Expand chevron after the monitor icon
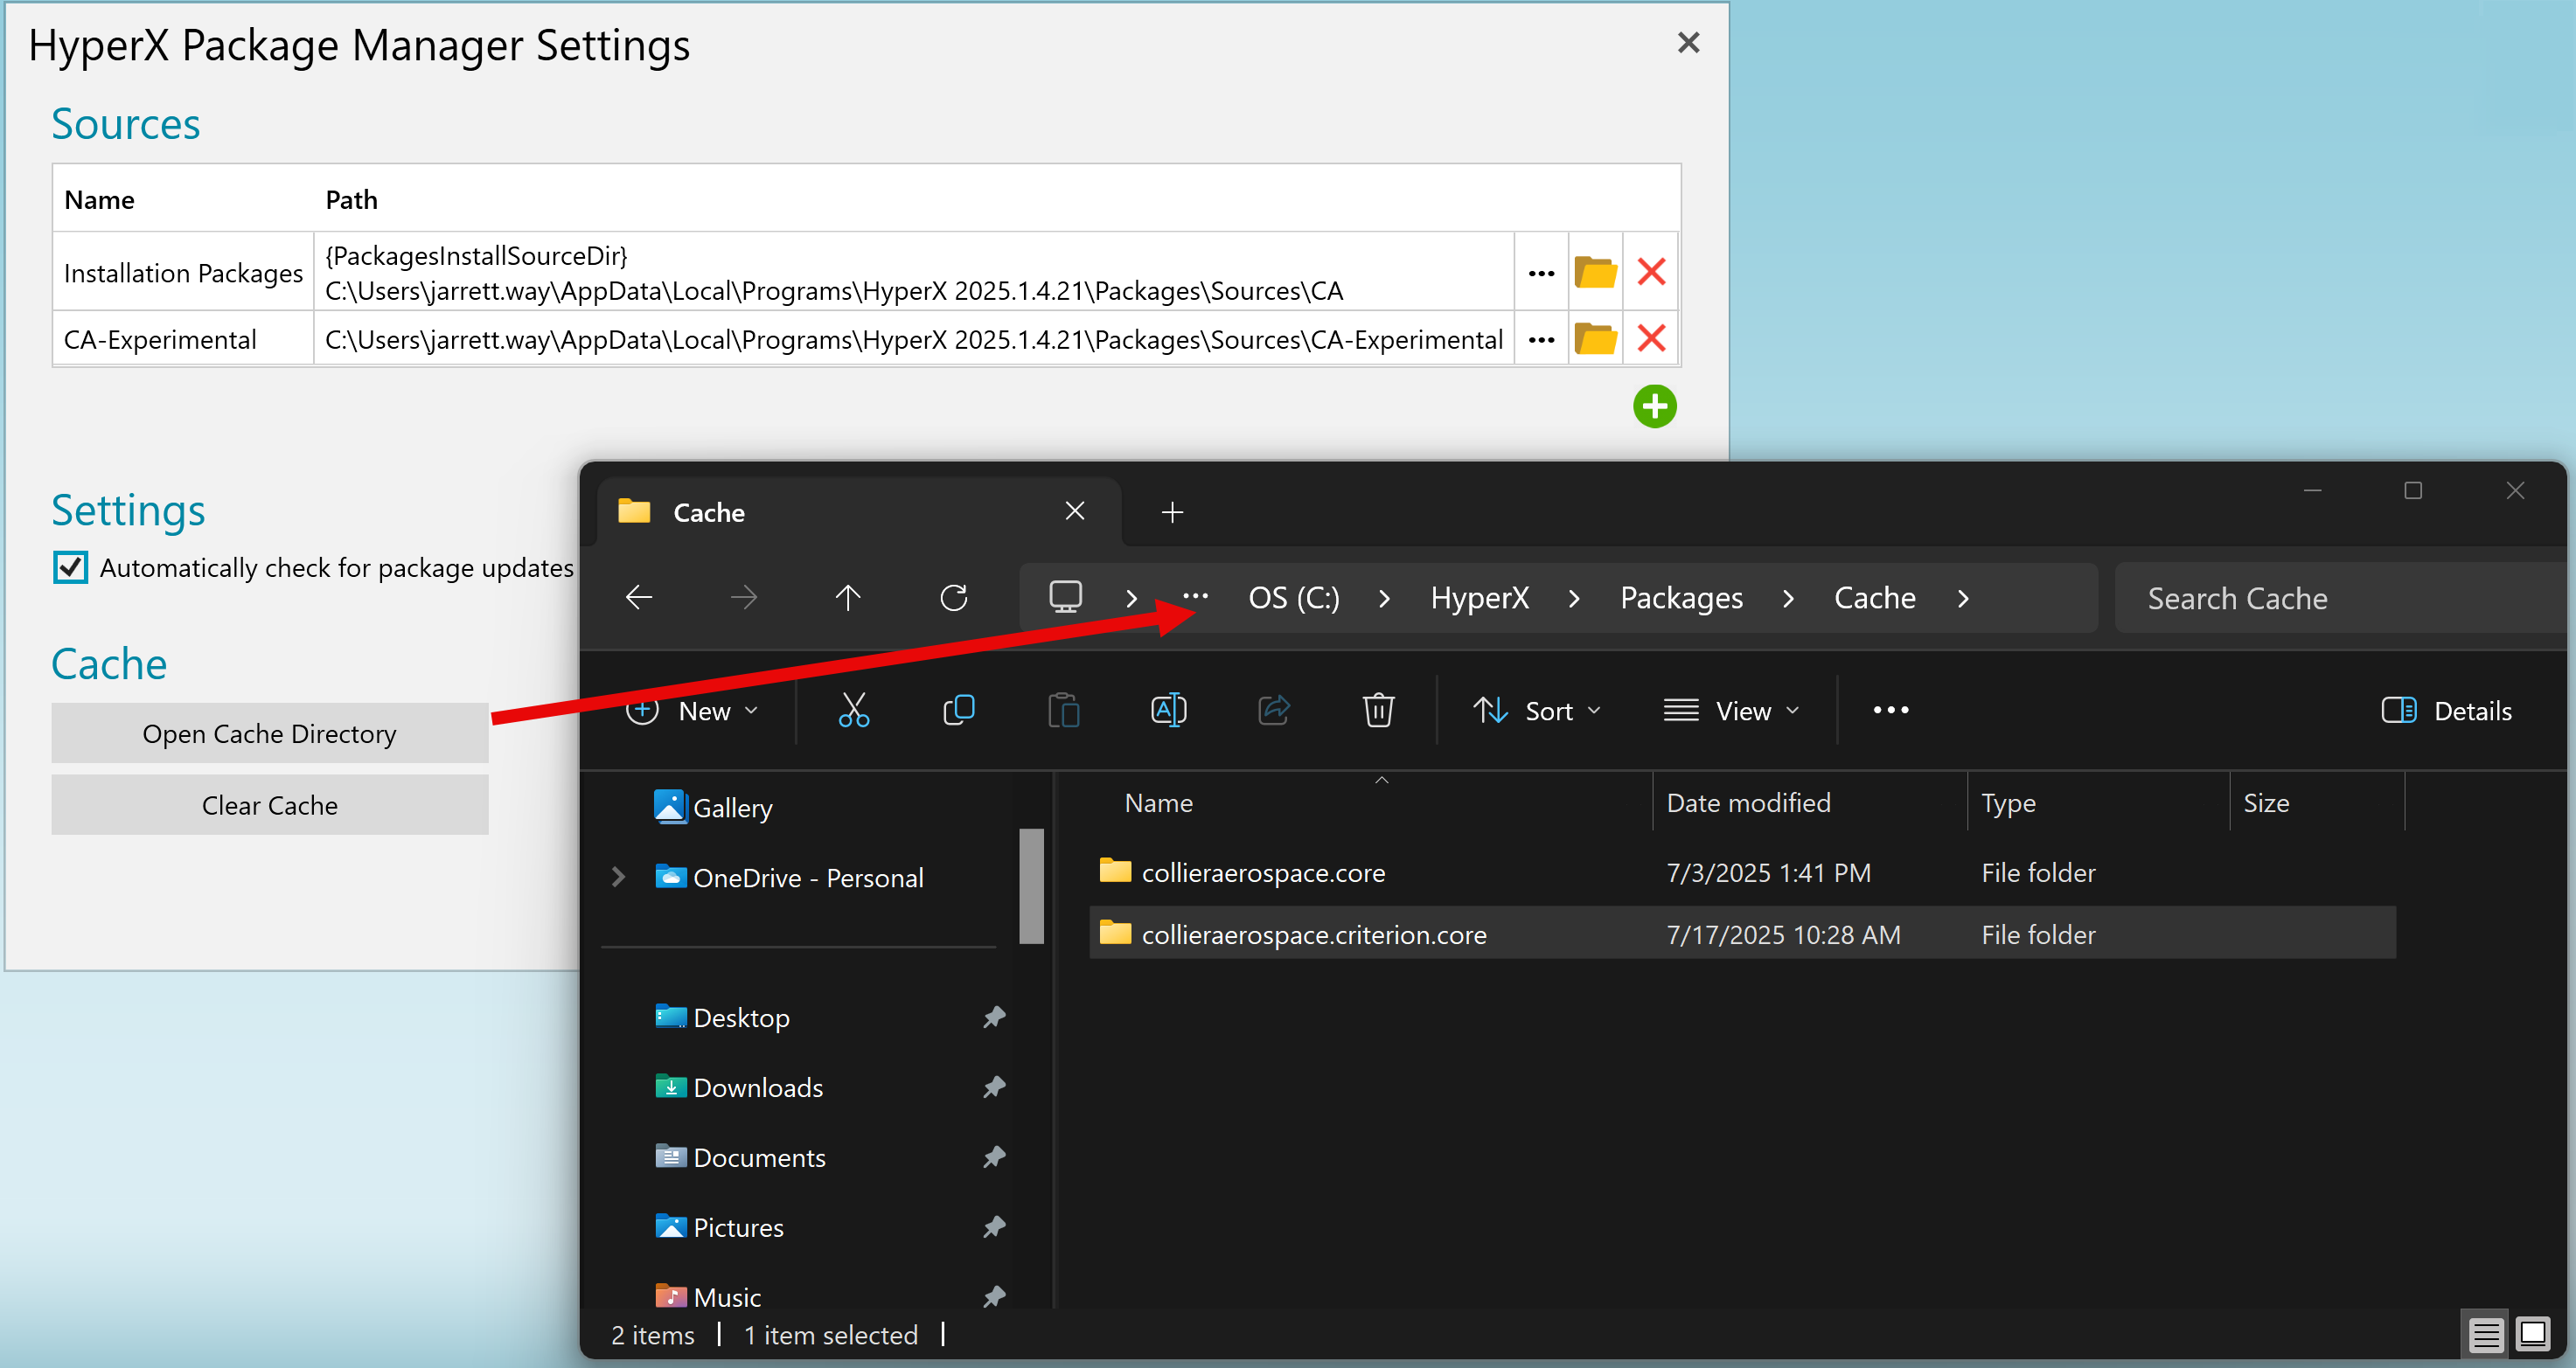This screenshot has height=1368, width=2576. 1131,598
